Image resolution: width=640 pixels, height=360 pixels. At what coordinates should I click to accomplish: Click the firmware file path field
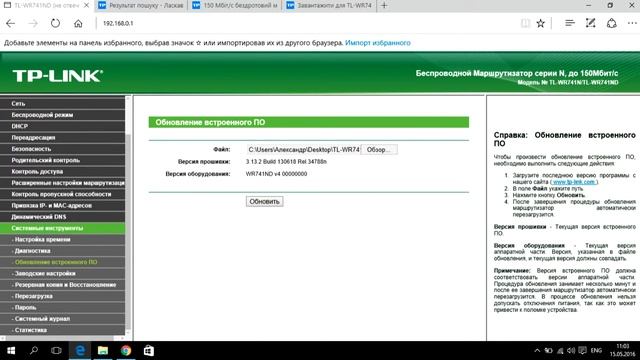click(303, 150)
